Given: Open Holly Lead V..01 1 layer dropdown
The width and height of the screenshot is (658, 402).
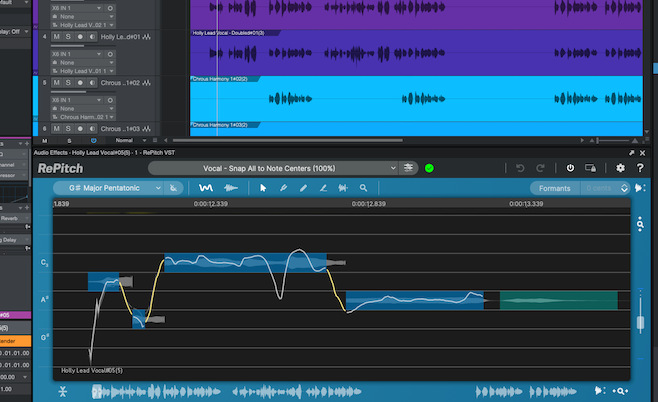Looking at the screenshot, I should pyautogui.click(x=83, y=71).
